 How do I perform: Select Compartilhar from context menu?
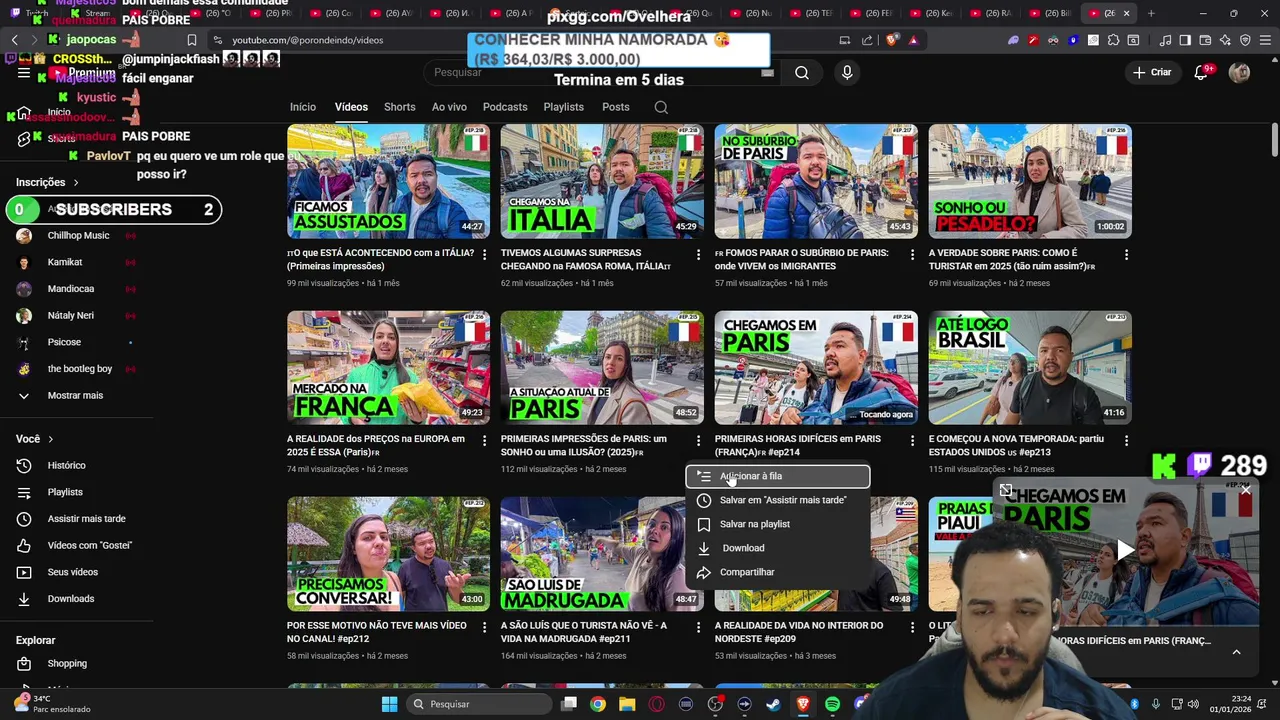[x=778, y=572]
